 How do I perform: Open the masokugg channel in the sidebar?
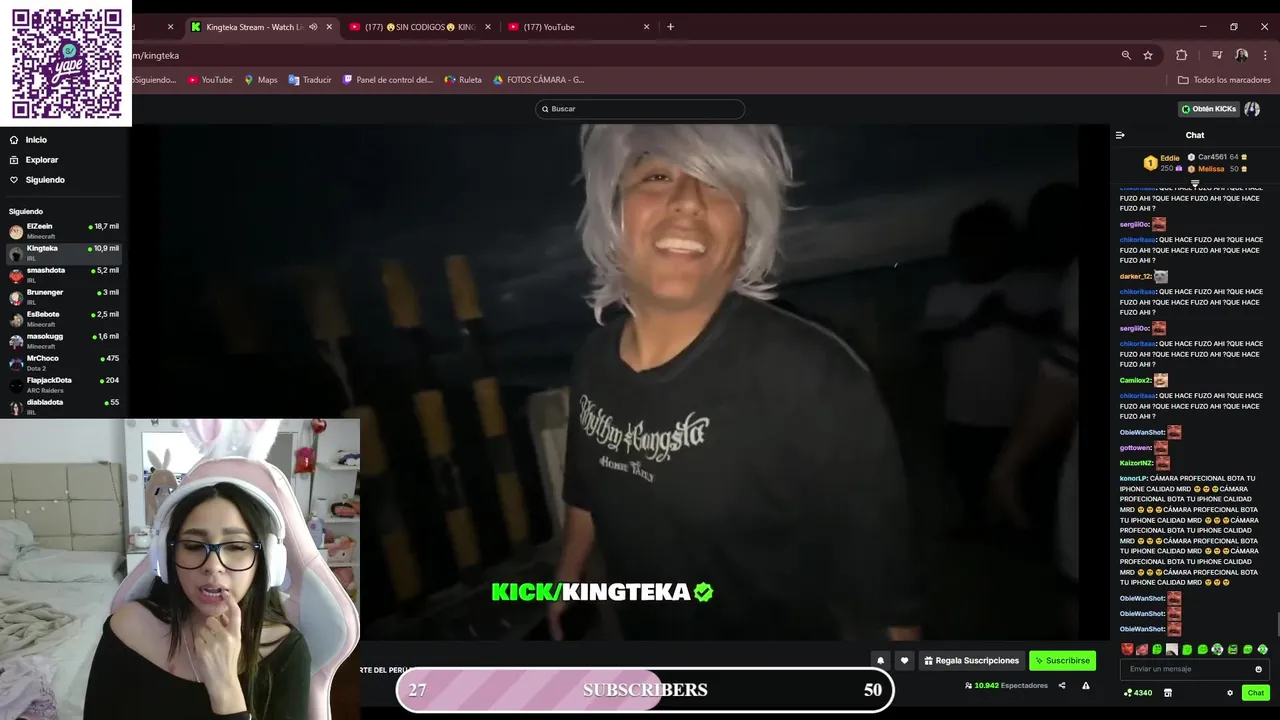64,341
